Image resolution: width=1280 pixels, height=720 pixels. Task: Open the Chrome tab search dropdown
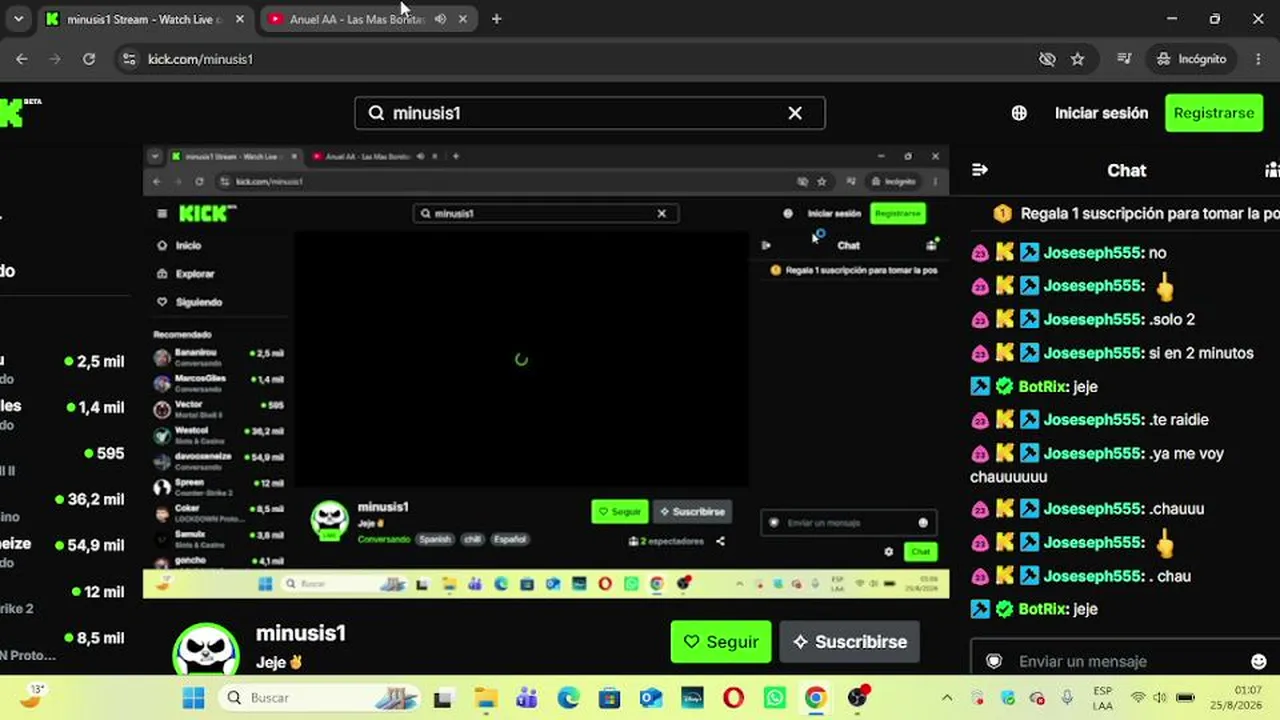point(18,19)
